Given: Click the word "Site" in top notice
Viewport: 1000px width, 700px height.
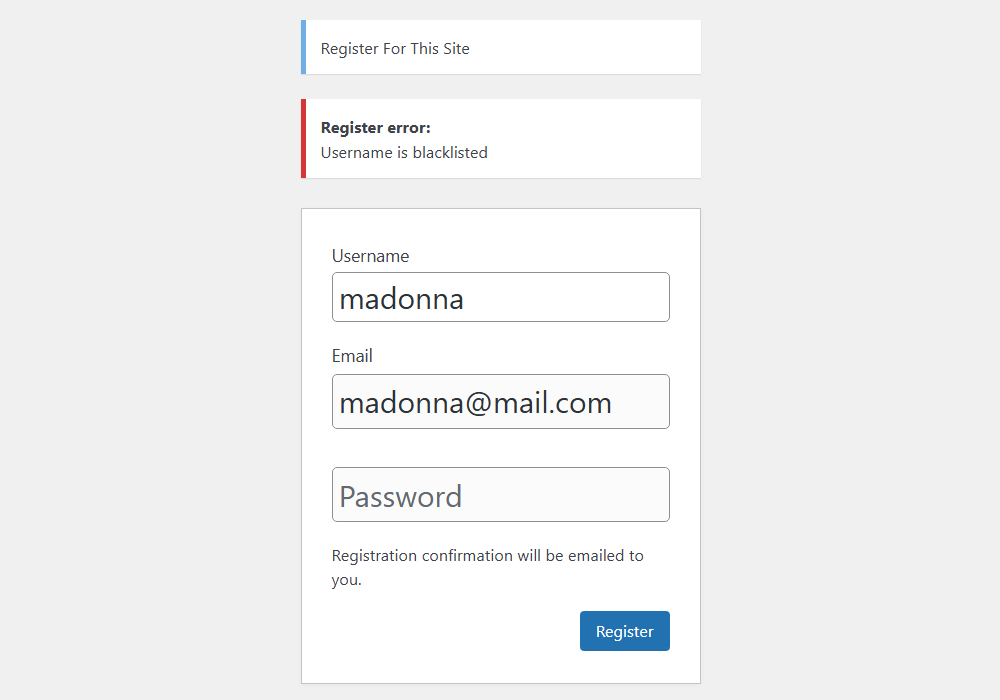Looking at the screenshot, I should [456, 48].
